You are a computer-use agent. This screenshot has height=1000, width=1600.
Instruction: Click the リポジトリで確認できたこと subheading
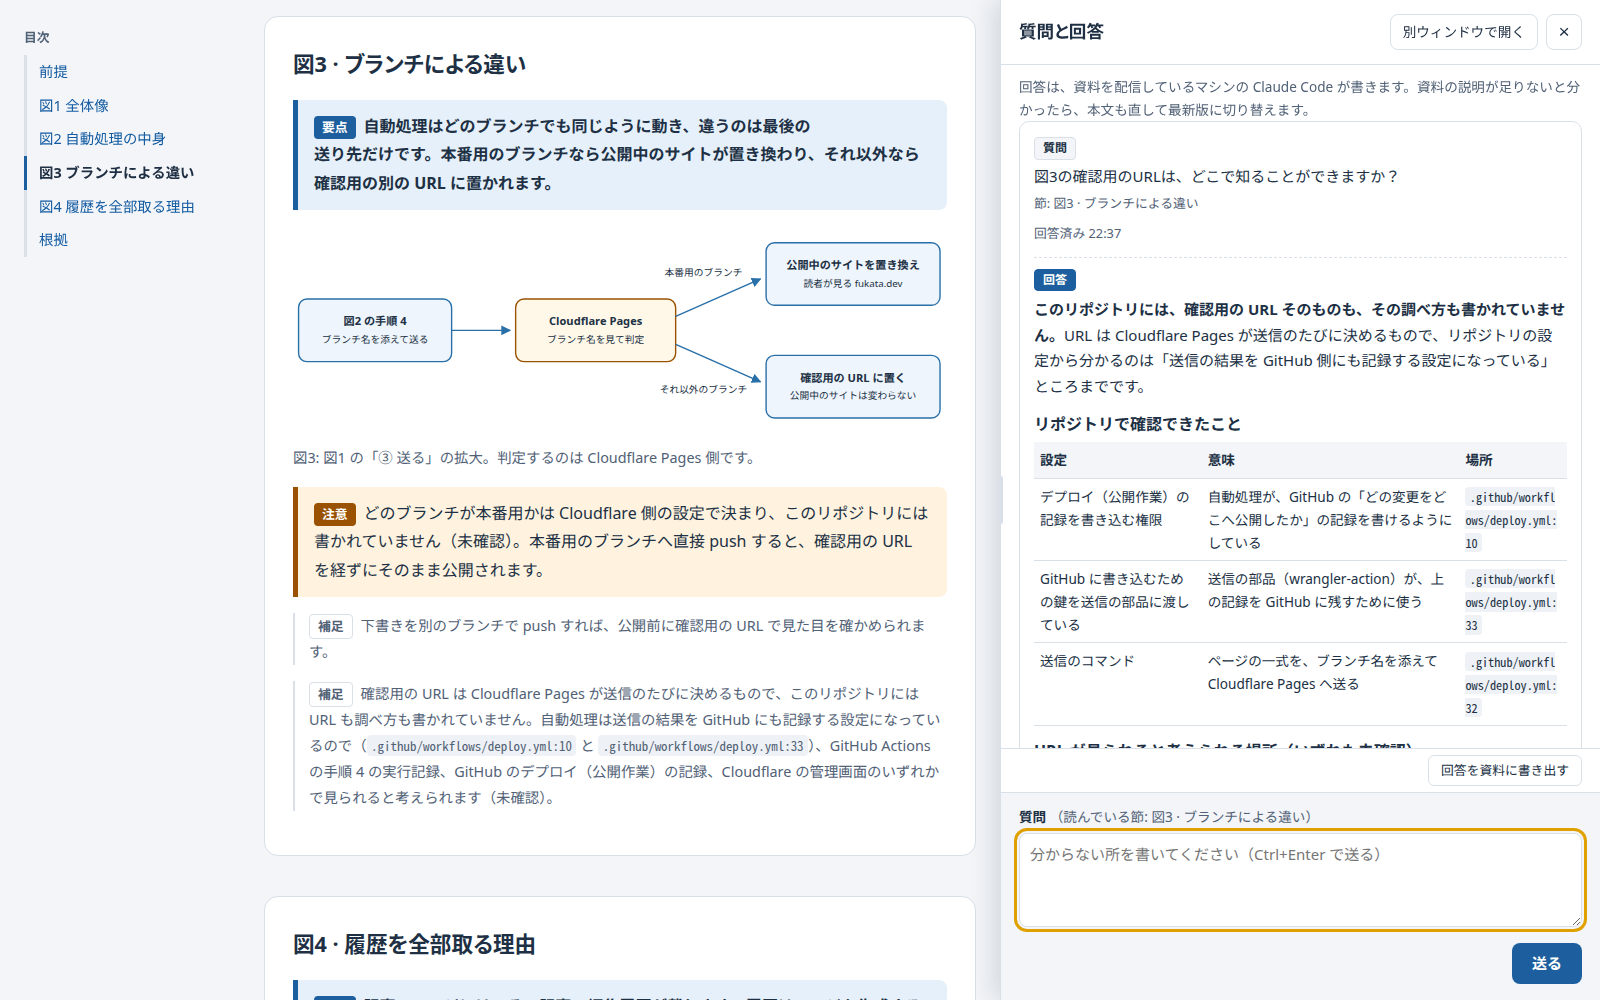[x=1138, y=424]
